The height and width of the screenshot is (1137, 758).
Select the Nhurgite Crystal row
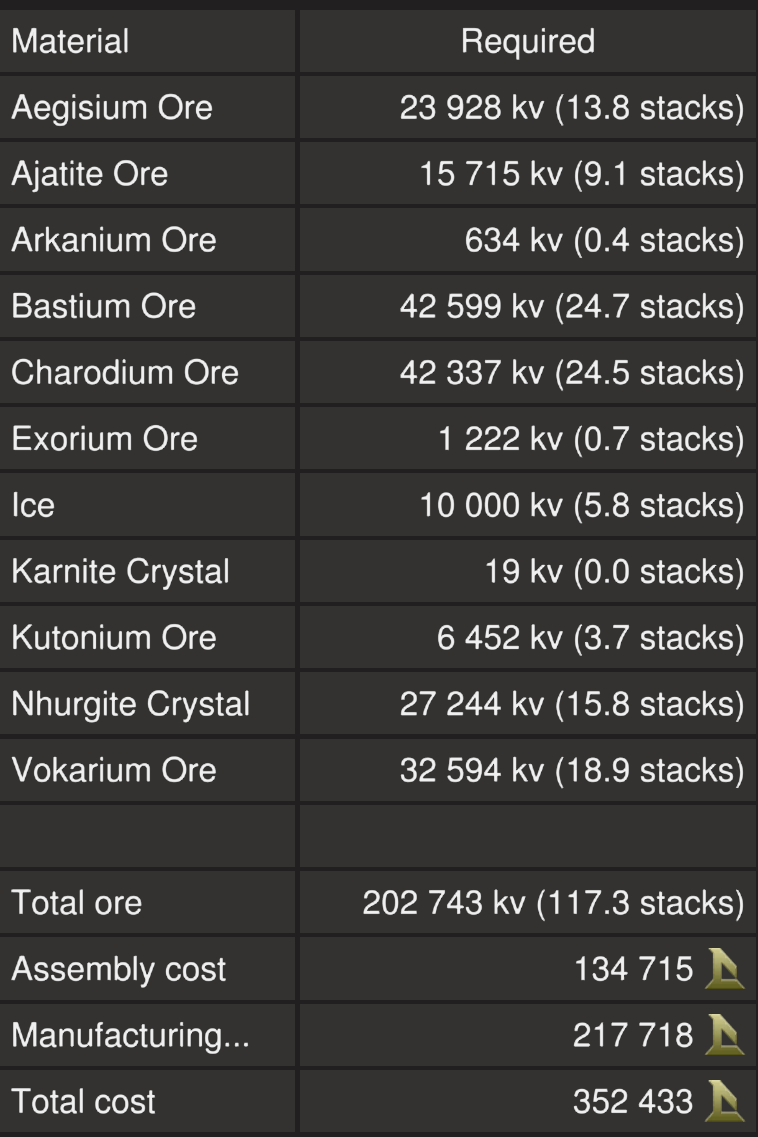131,703
